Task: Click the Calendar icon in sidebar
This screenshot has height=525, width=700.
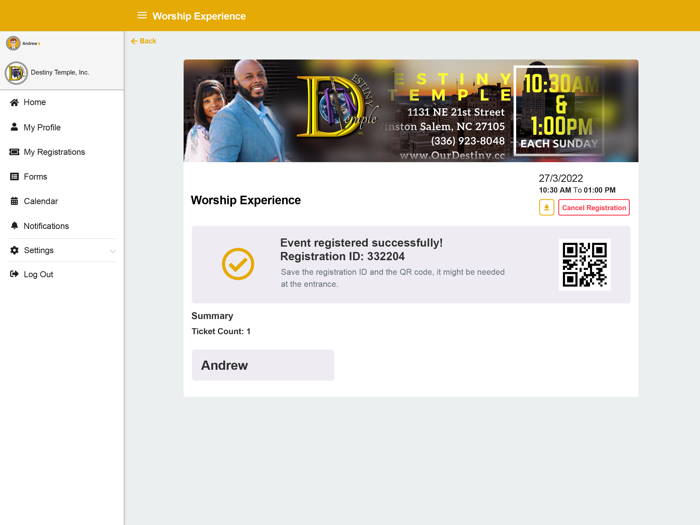Action: click(x=14, y=201)
